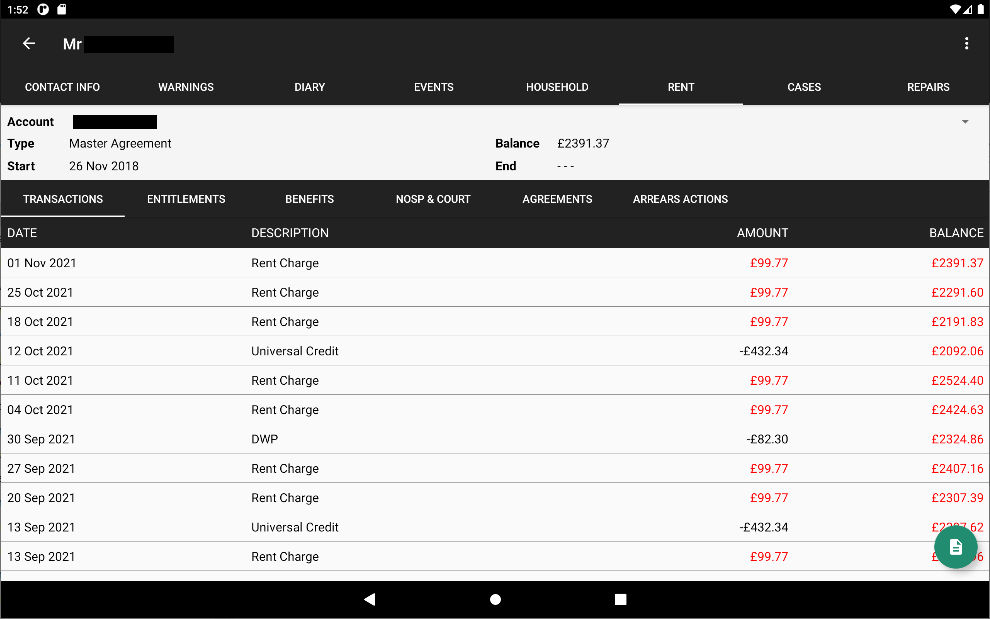Click the DESCRIPTION column header

tap(290, 232)
